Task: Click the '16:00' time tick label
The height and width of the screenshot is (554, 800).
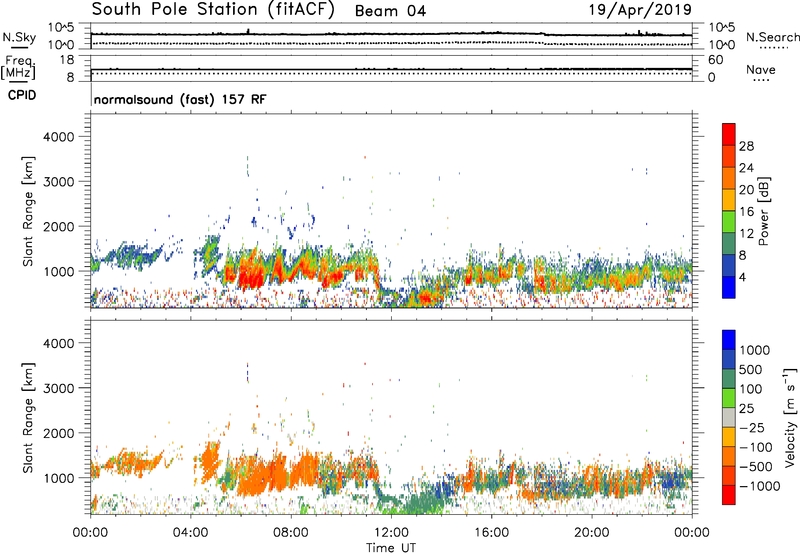Action: click(x=491, y=533)
